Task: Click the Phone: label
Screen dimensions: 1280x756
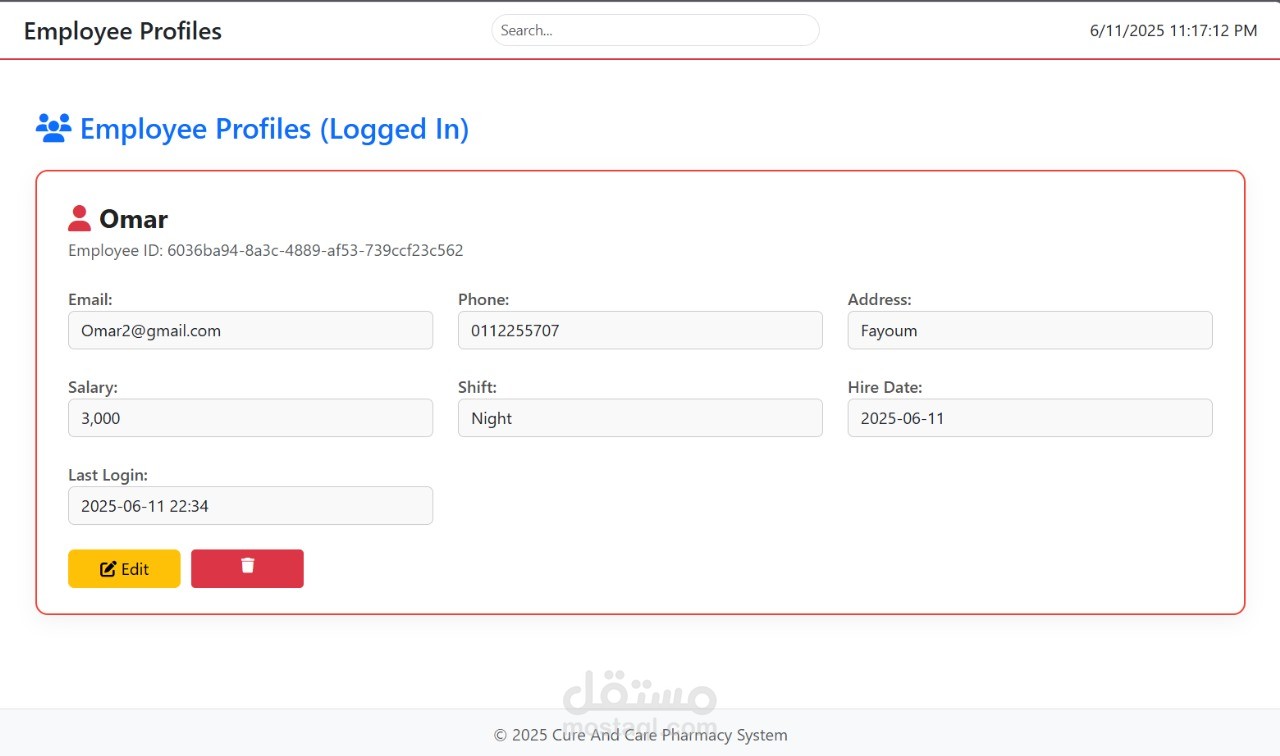Action: (x=484, y=299)
